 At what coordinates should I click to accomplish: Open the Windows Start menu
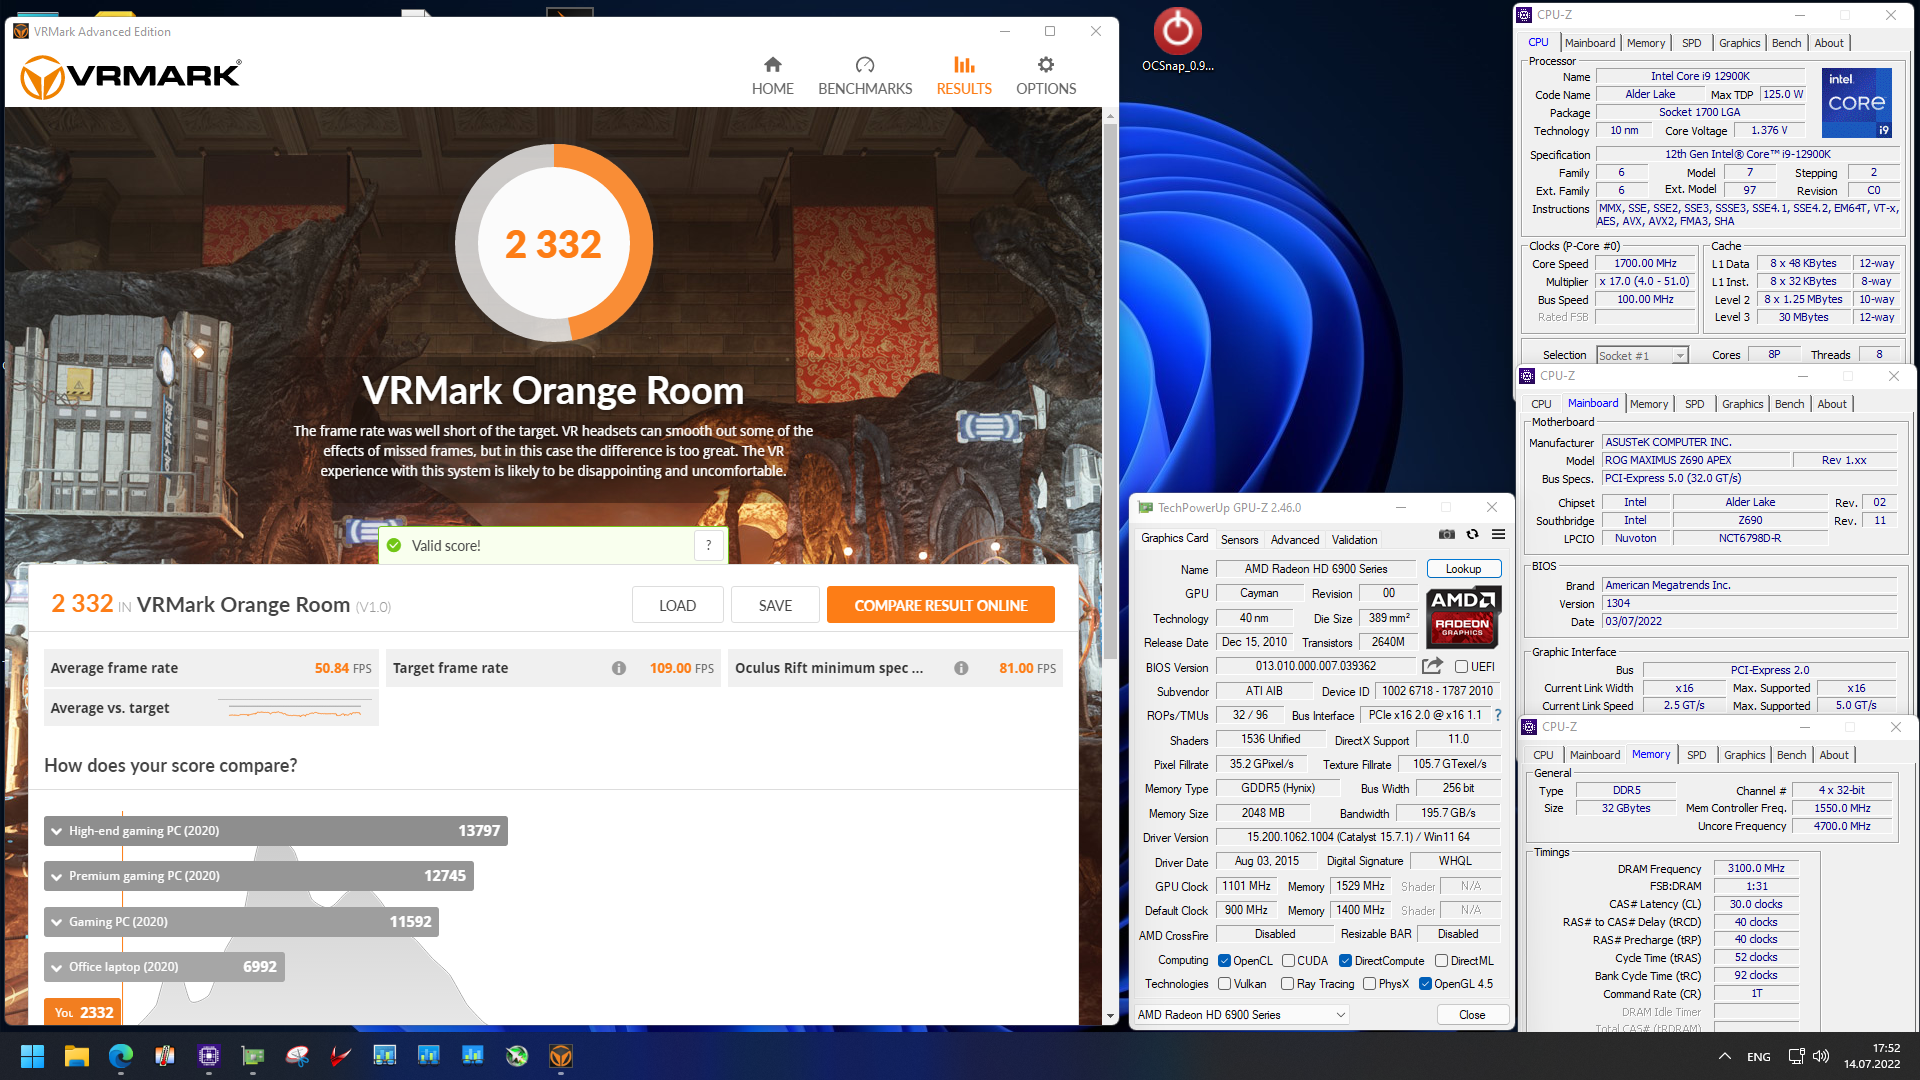tap(32, 1056)
